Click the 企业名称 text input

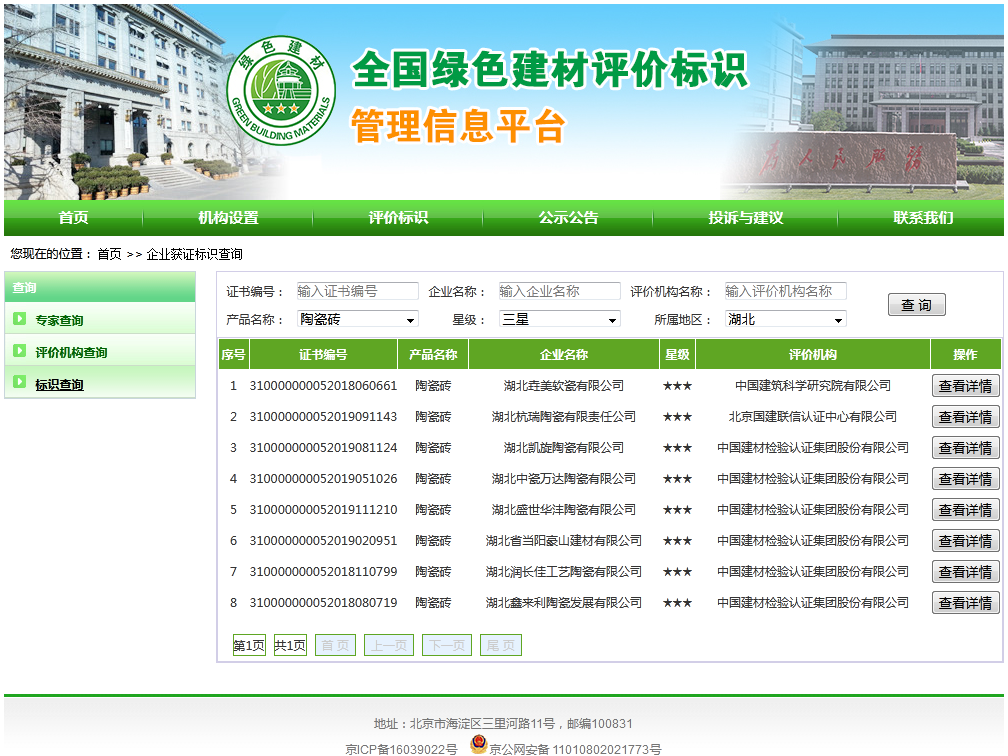pos(559,291)
